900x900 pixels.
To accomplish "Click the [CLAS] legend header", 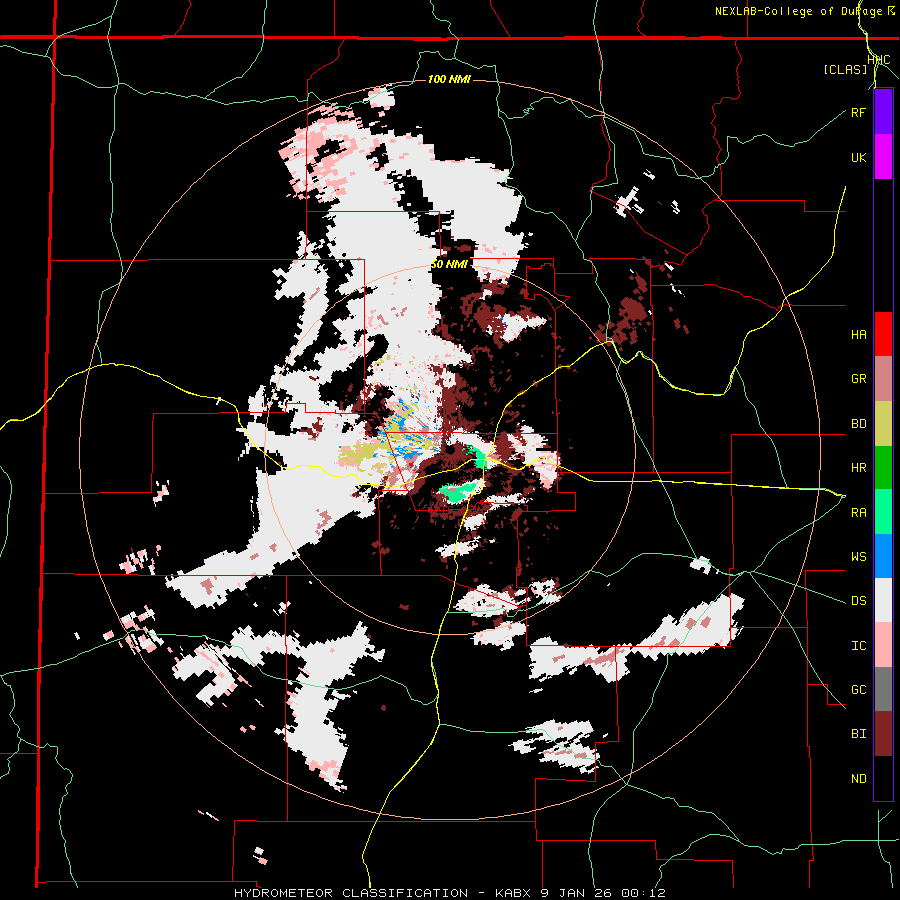I will tap(845, 70).
